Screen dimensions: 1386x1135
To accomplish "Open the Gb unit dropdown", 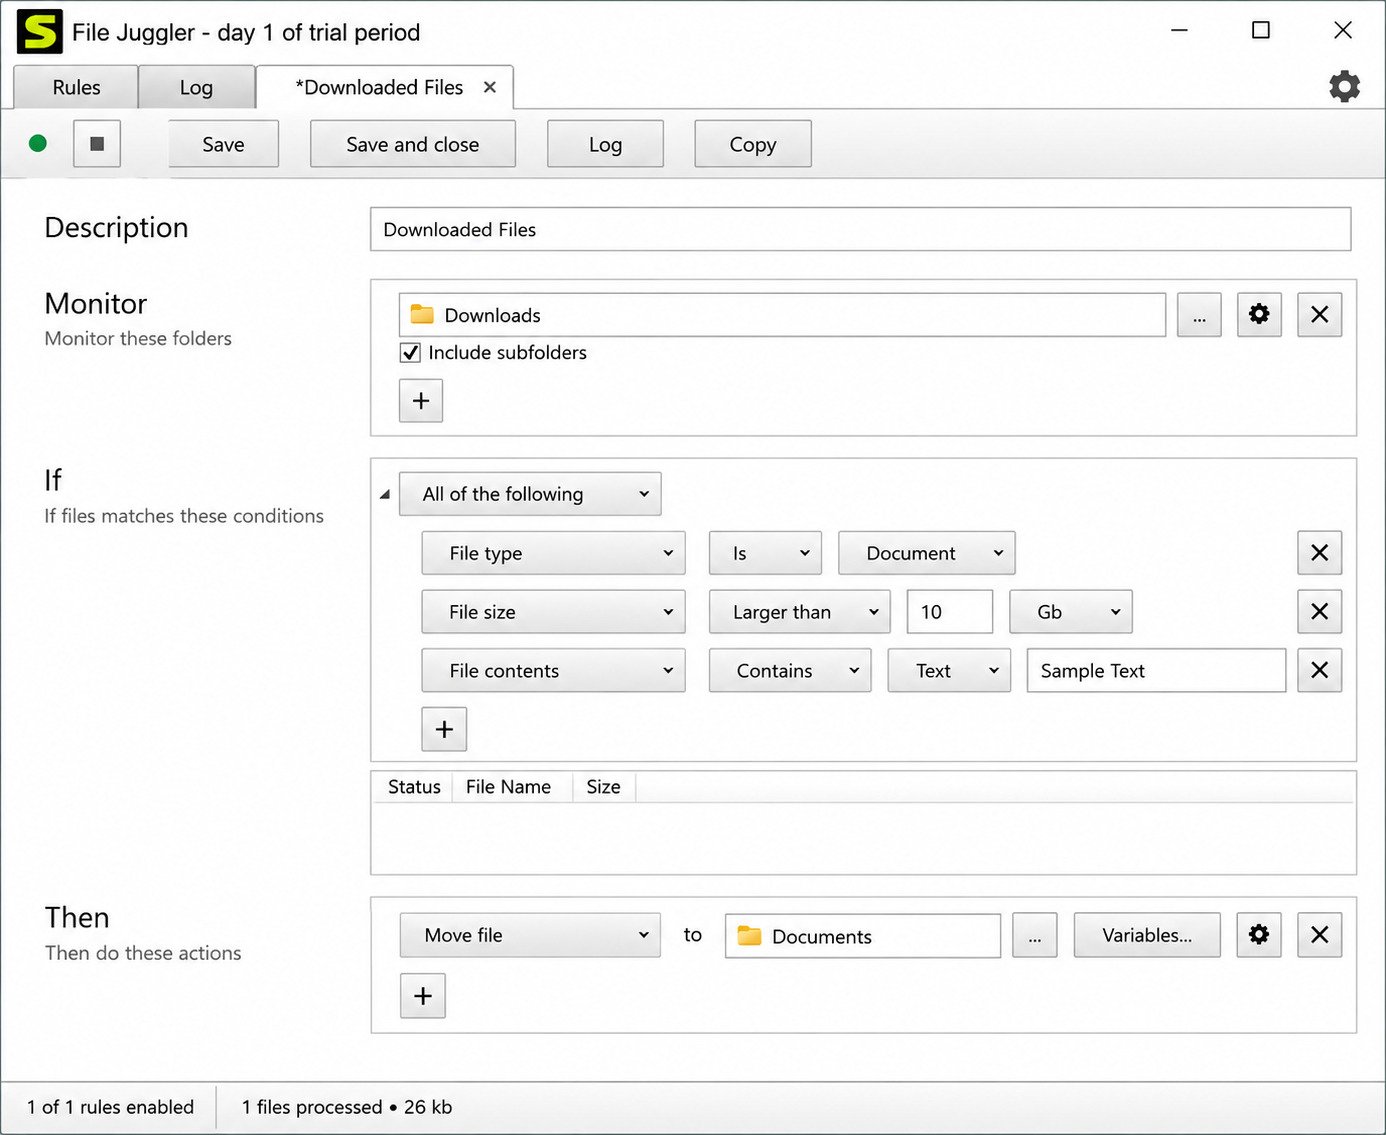I will coord(1071,612).
